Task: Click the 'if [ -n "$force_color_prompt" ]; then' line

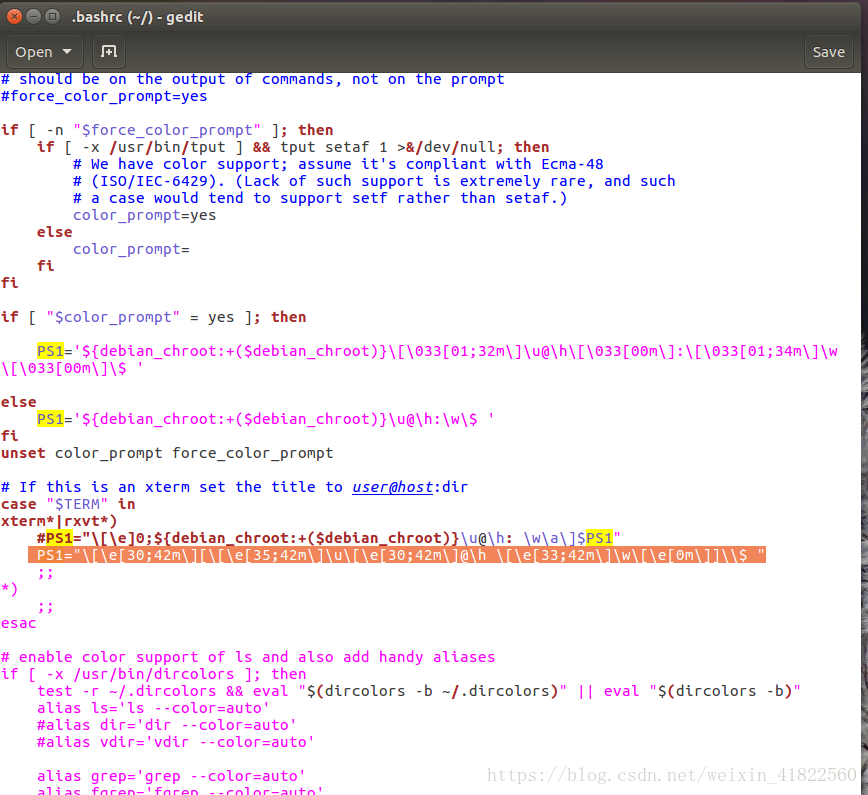Action: (x=167, y=130)
